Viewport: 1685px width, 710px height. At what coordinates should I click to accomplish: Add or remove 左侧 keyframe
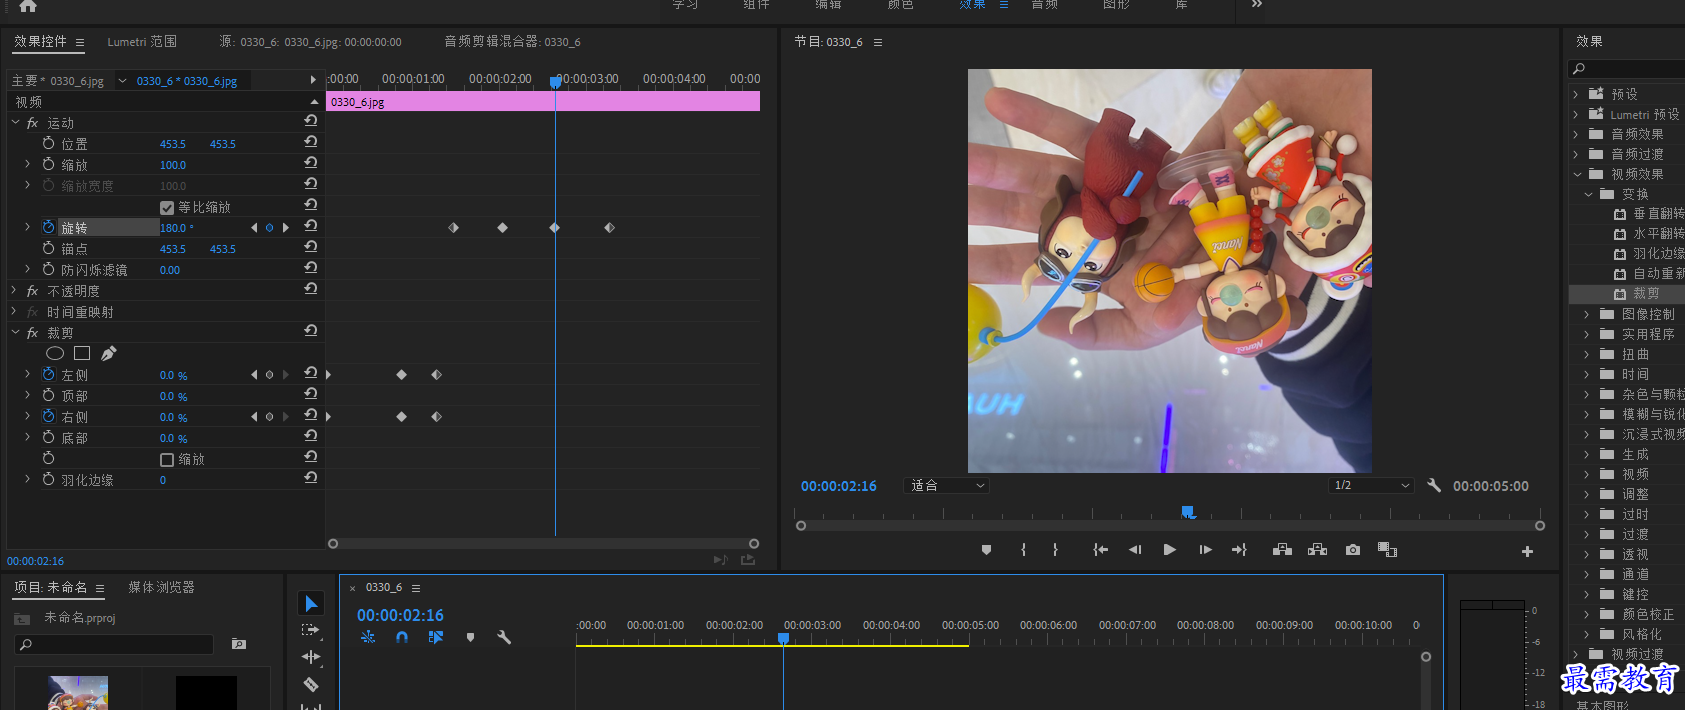[x=269, y=375]
